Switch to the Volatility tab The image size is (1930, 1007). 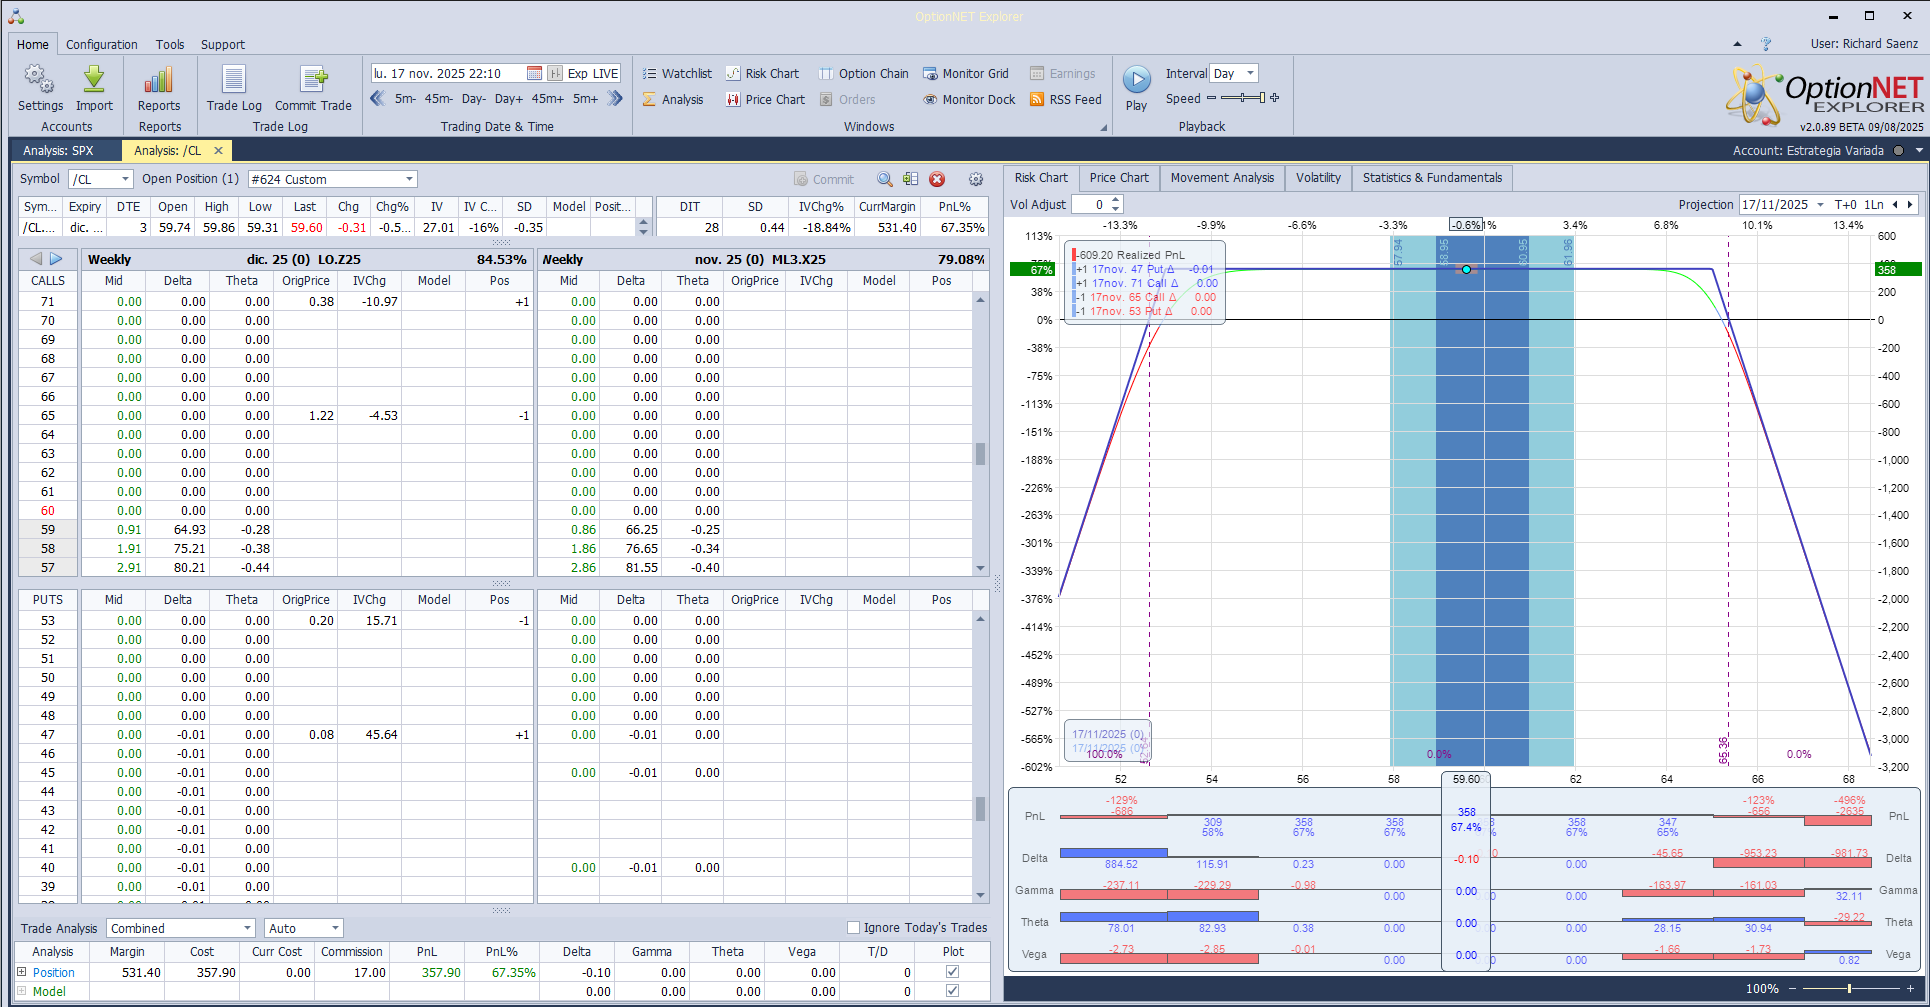pos(1318,178)
